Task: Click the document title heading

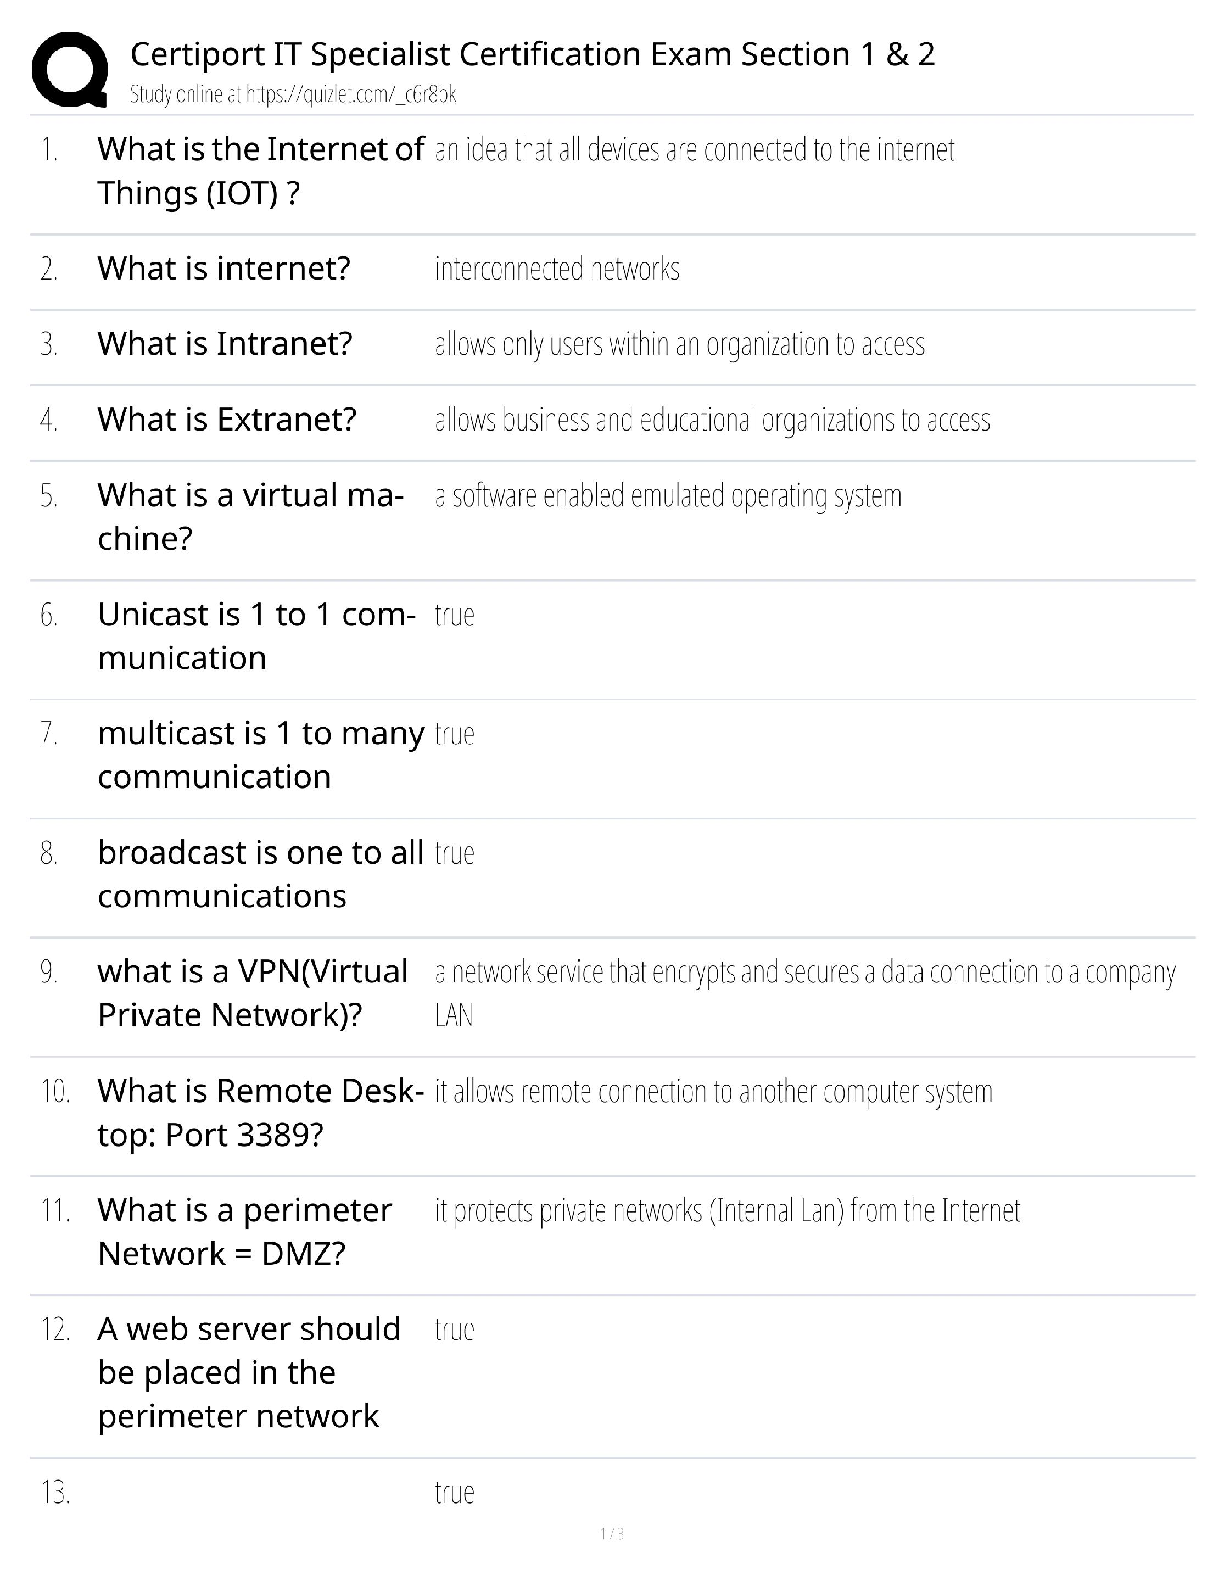Action: (532, 54)
